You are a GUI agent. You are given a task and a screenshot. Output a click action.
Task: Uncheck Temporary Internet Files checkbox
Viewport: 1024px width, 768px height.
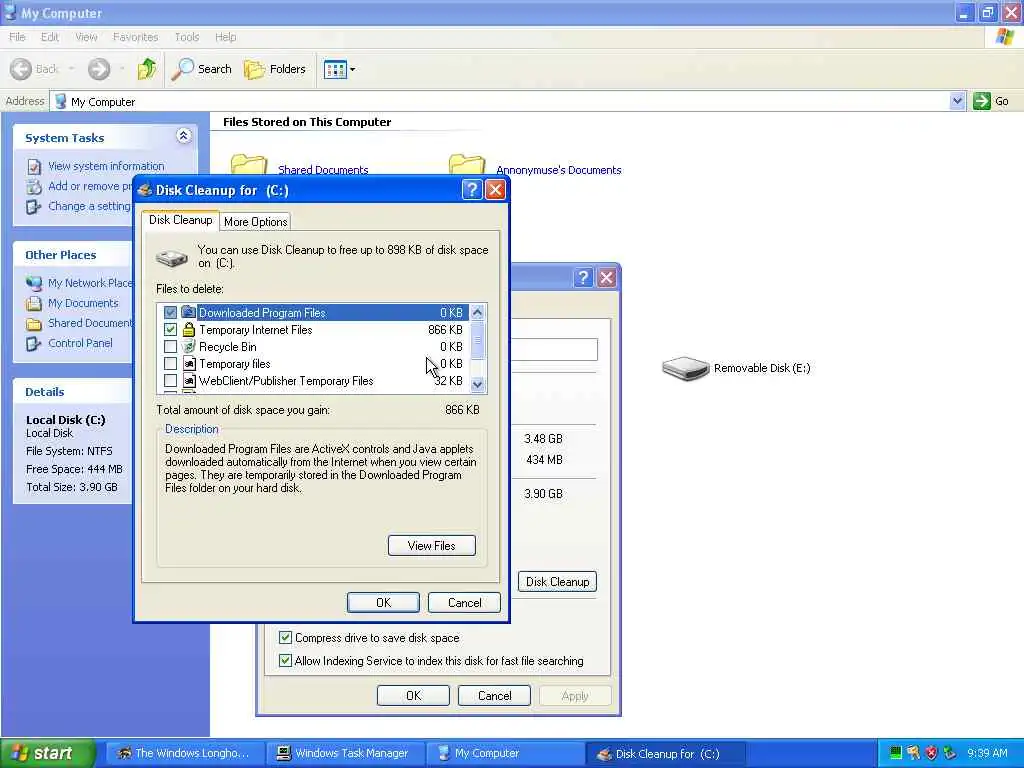pos(170,330)
